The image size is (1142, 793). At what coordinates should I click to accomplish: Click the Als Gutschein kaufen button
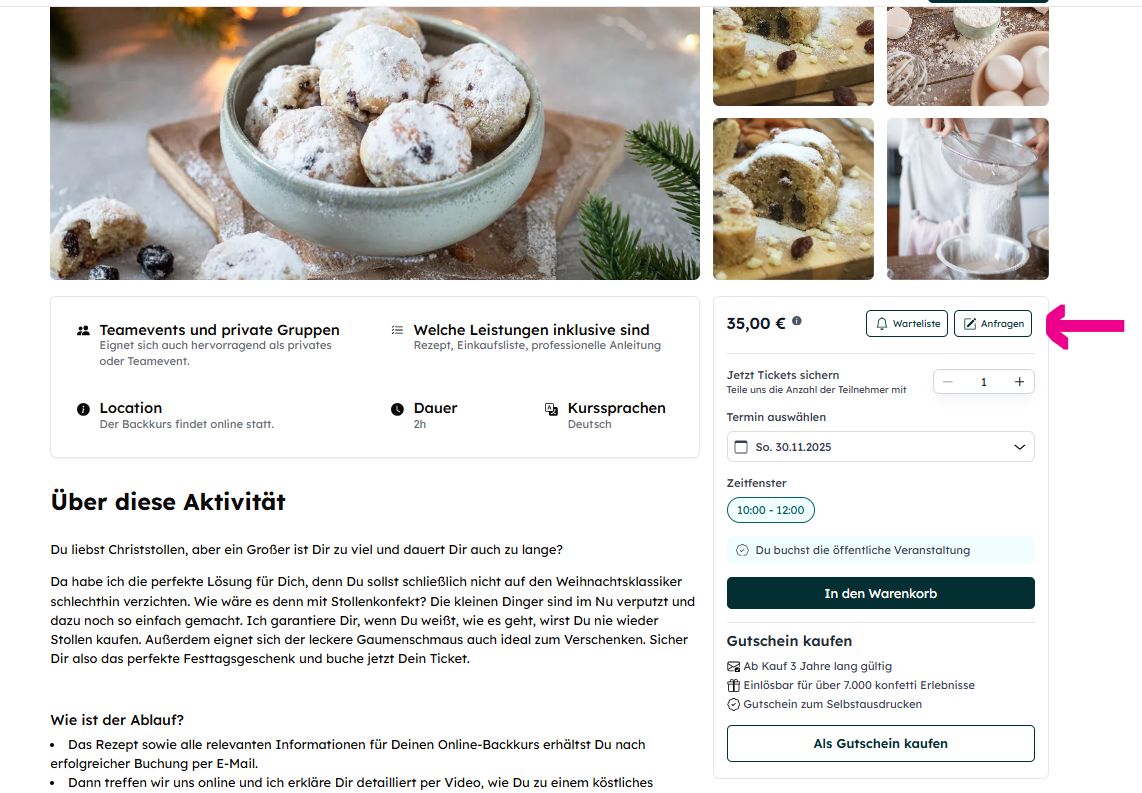pyautogui.click(x=881, y=743)
